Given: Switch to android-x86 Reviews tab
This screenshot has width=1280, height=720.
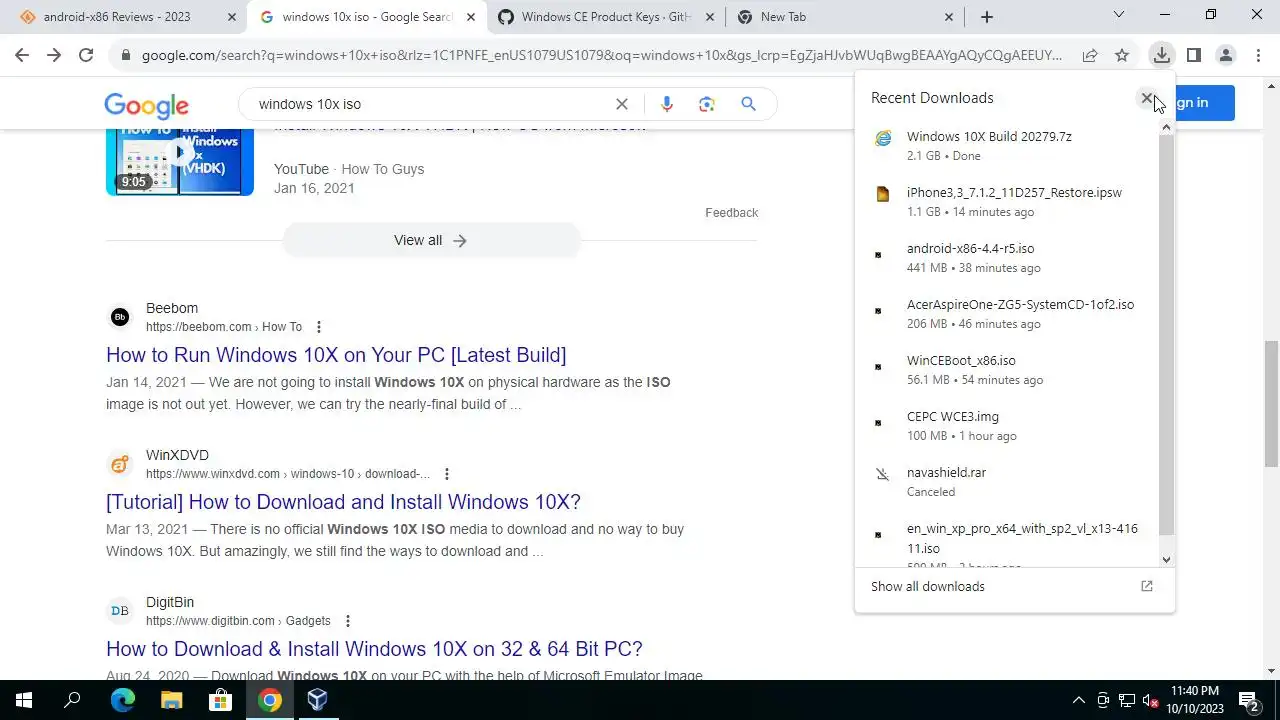Looking at the screenshot, I should coord(117,17).
